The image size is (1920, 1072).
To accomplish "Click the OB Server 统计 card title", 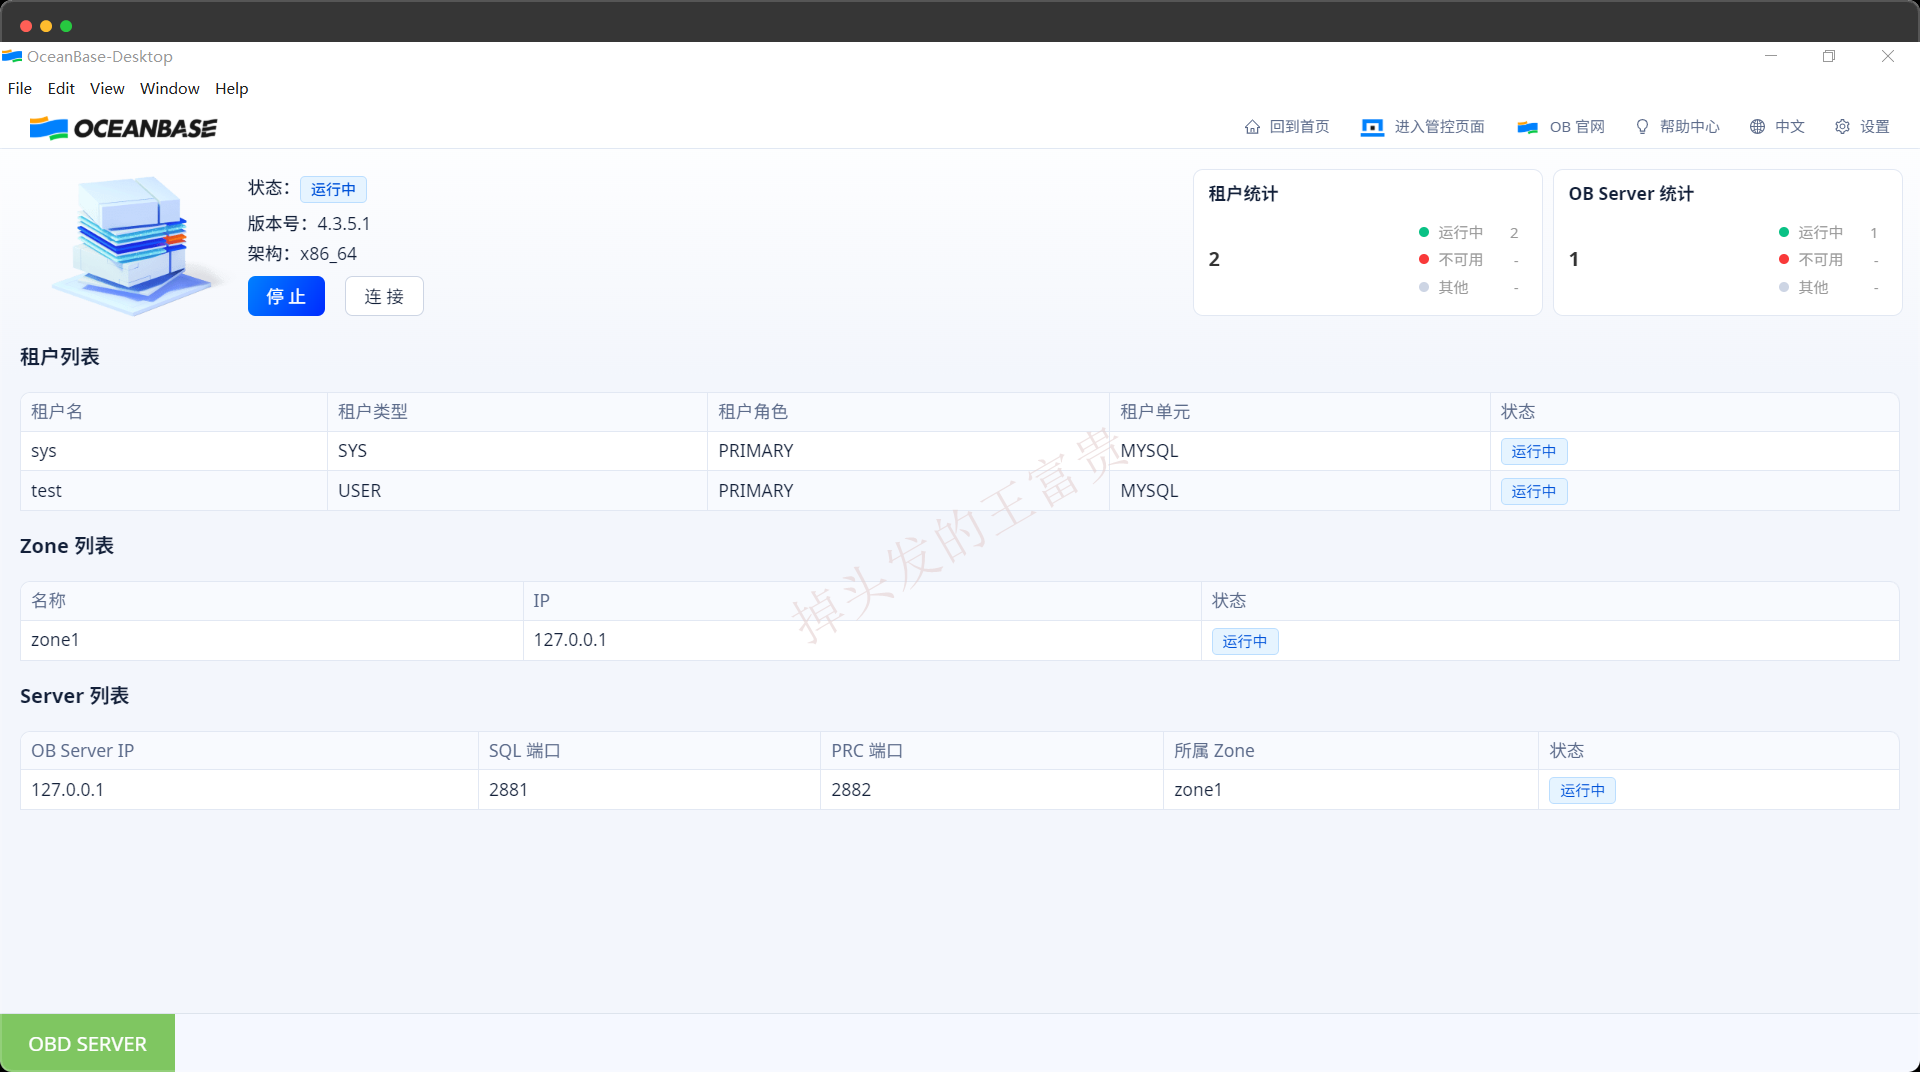I will [x=1631, y=194].
